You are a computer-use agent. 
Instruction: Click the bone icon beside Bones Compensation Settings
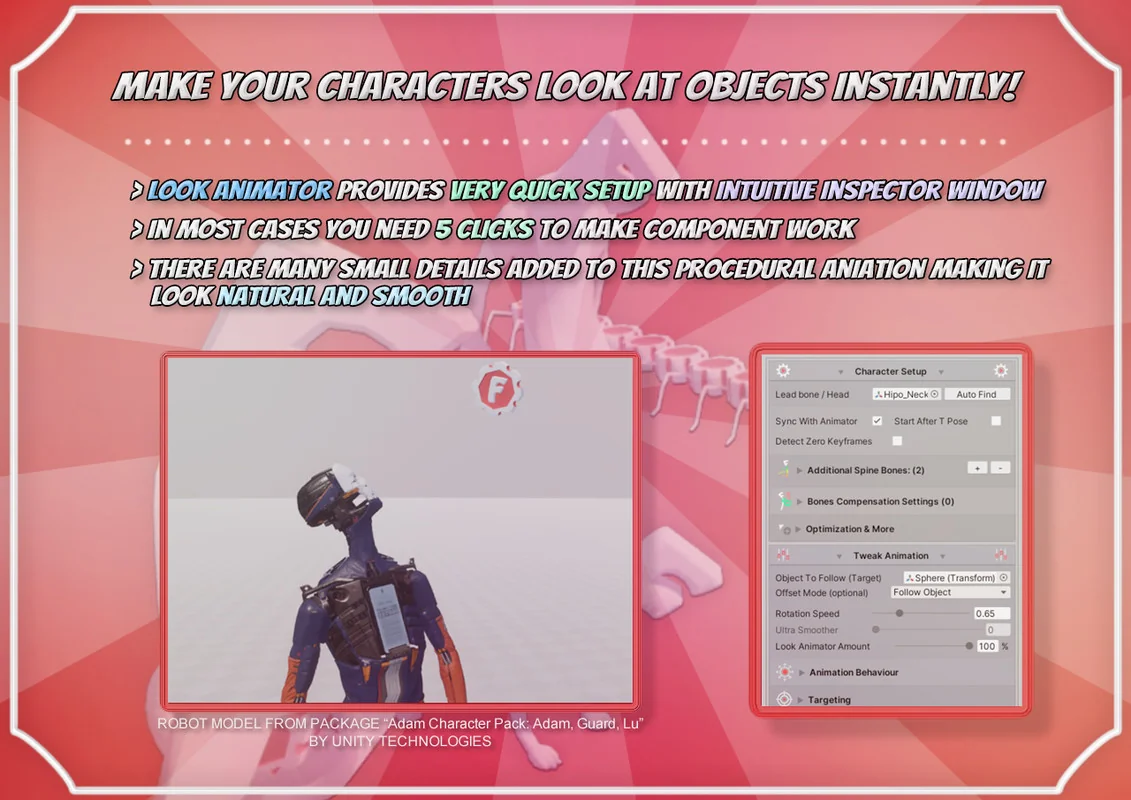click(x=786, y=500)
